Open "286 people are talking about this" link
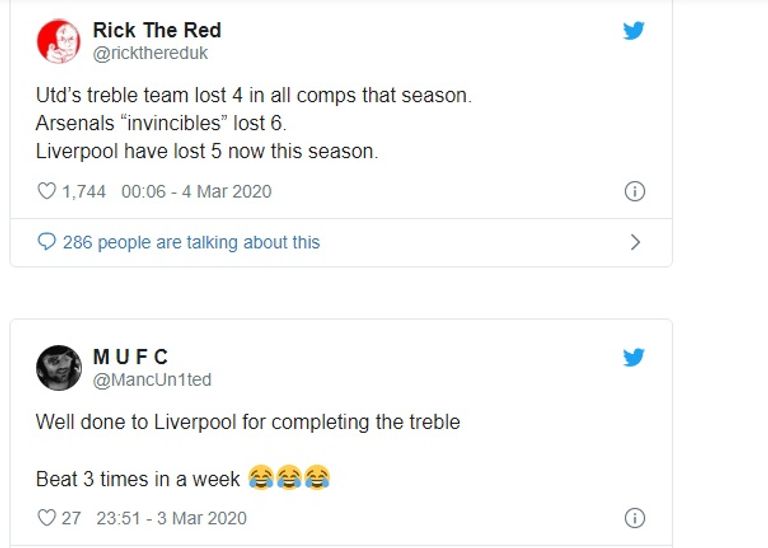The image size is (768, 548). point(191,242)
